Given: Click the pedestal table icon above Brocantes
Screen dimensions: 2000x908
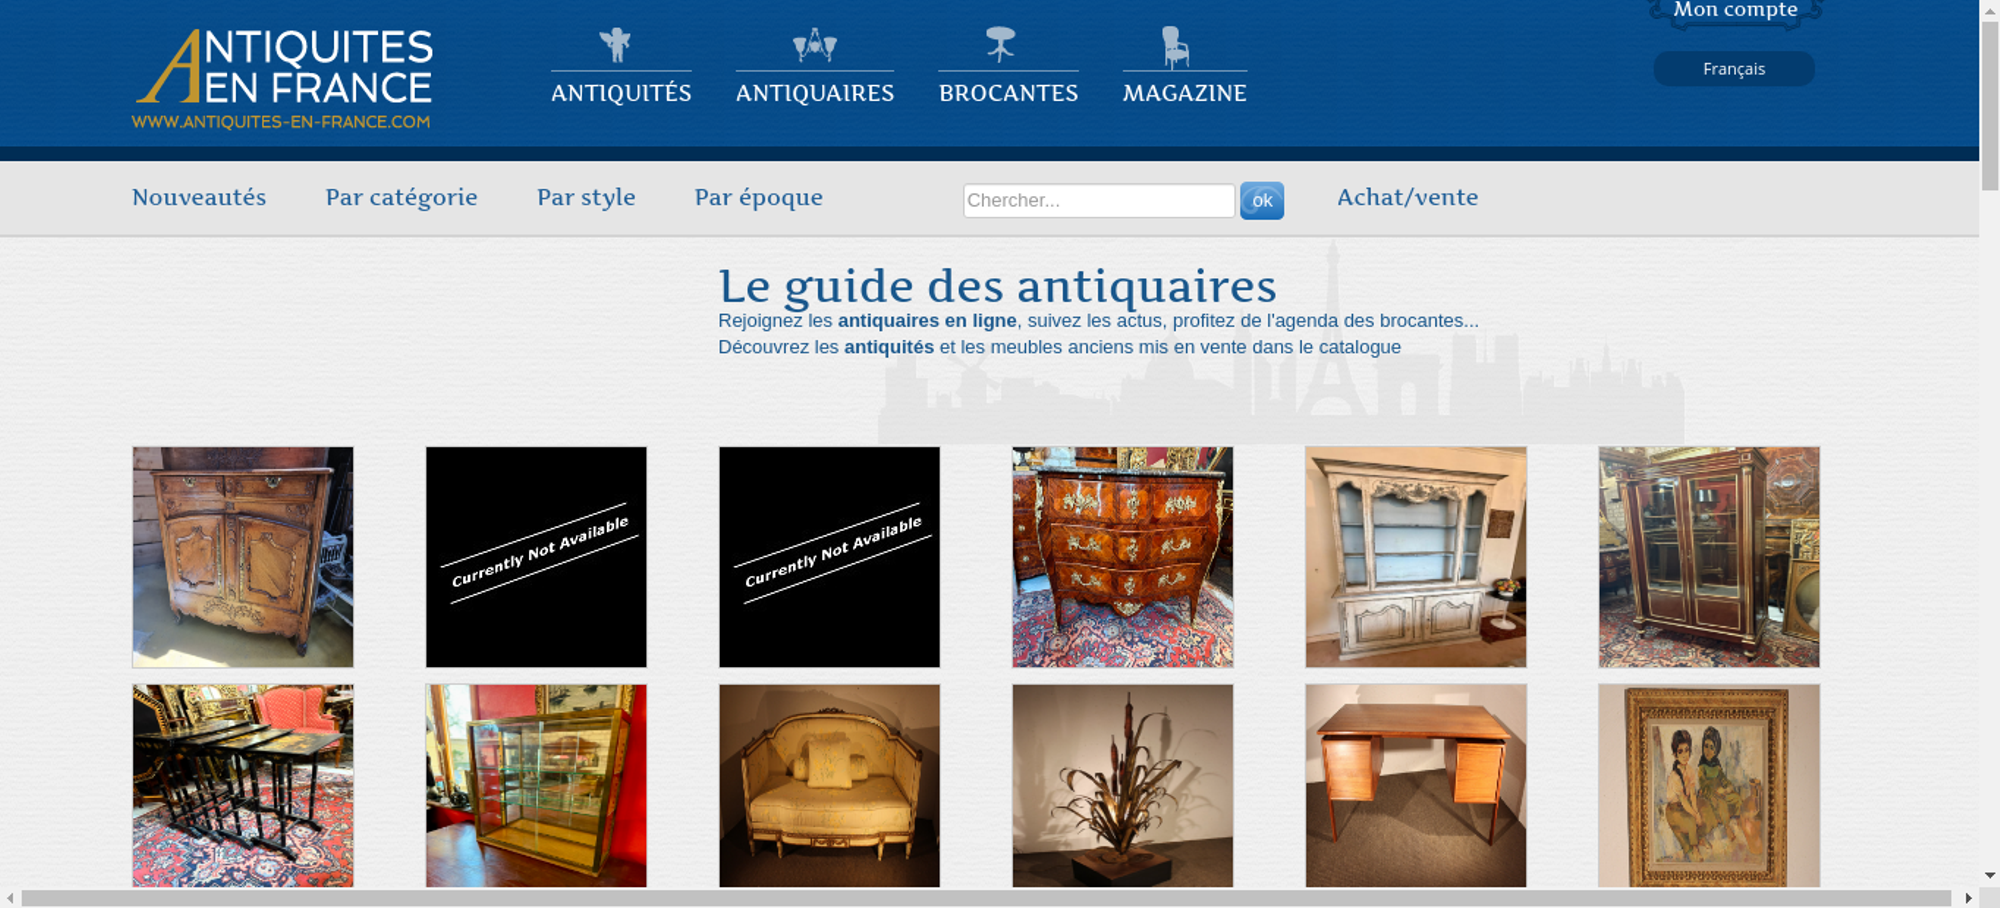Looking at the screenshot, I should [1000, 45].
